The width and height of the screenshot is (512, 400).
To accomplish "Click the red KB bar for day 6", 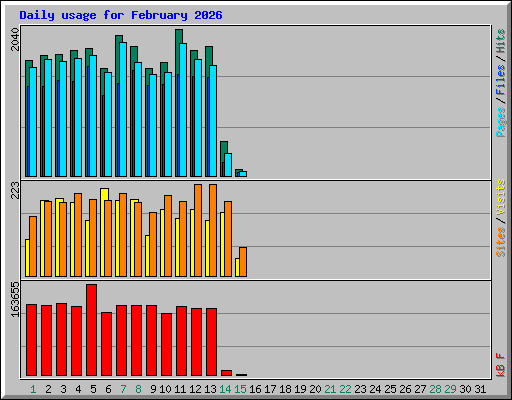I will click(107, 344).
